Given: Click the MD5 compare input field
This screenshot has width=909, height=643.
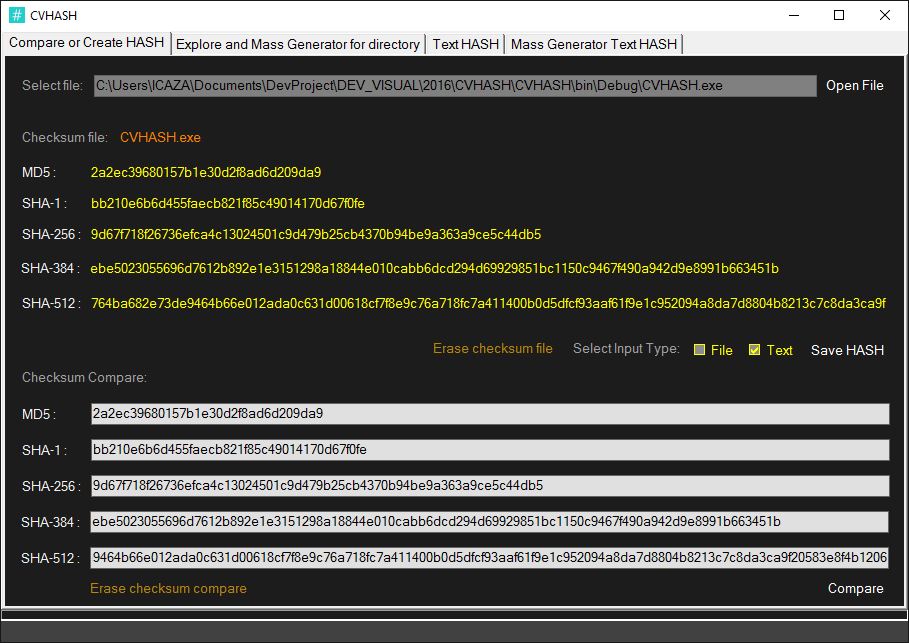Looking at the screenshot, I should [x=490, y=414].
